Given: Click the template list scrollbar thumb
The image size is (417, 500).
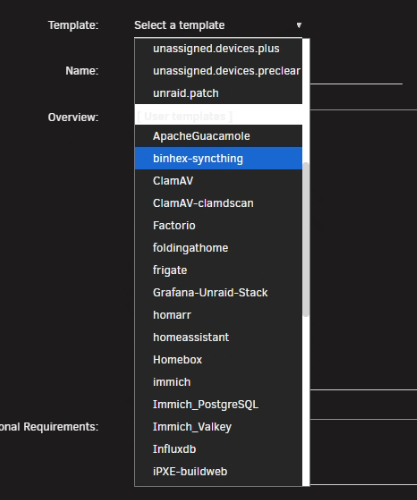Looking at the screenshot, I should (x=306, y=239).
